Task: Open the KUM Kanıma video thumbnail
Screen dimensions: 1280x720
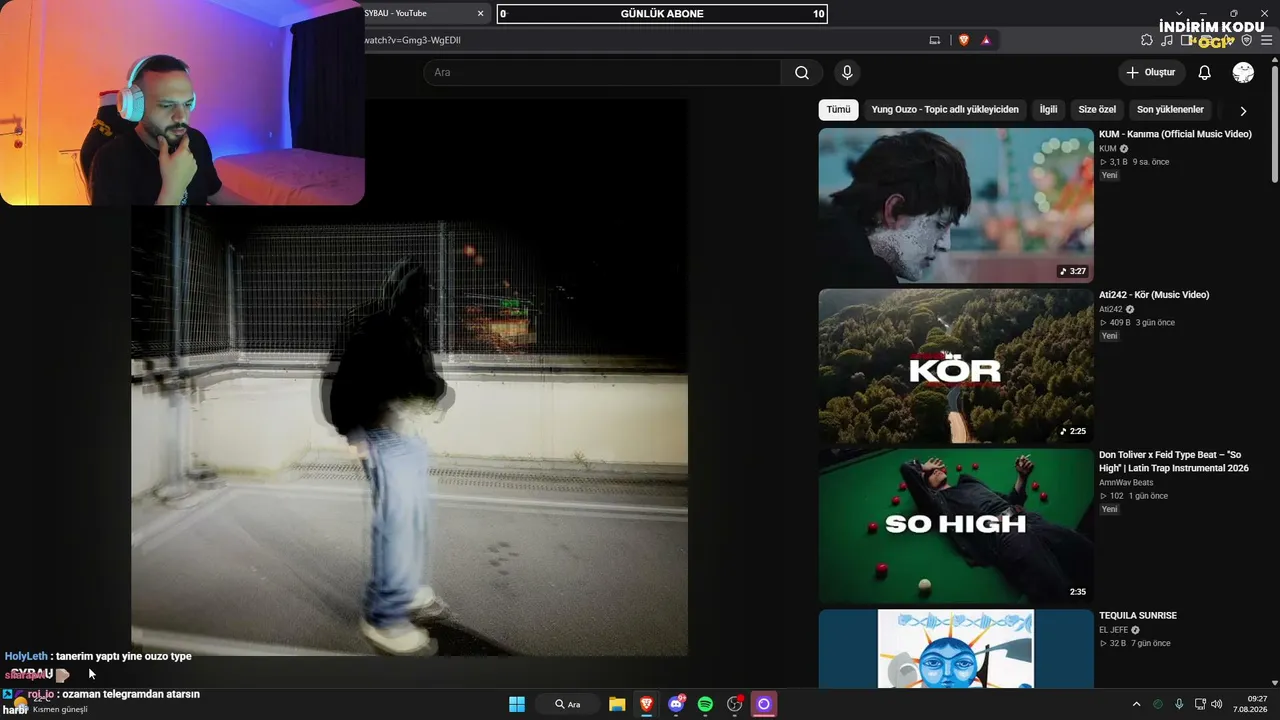Action: point(956,205)
